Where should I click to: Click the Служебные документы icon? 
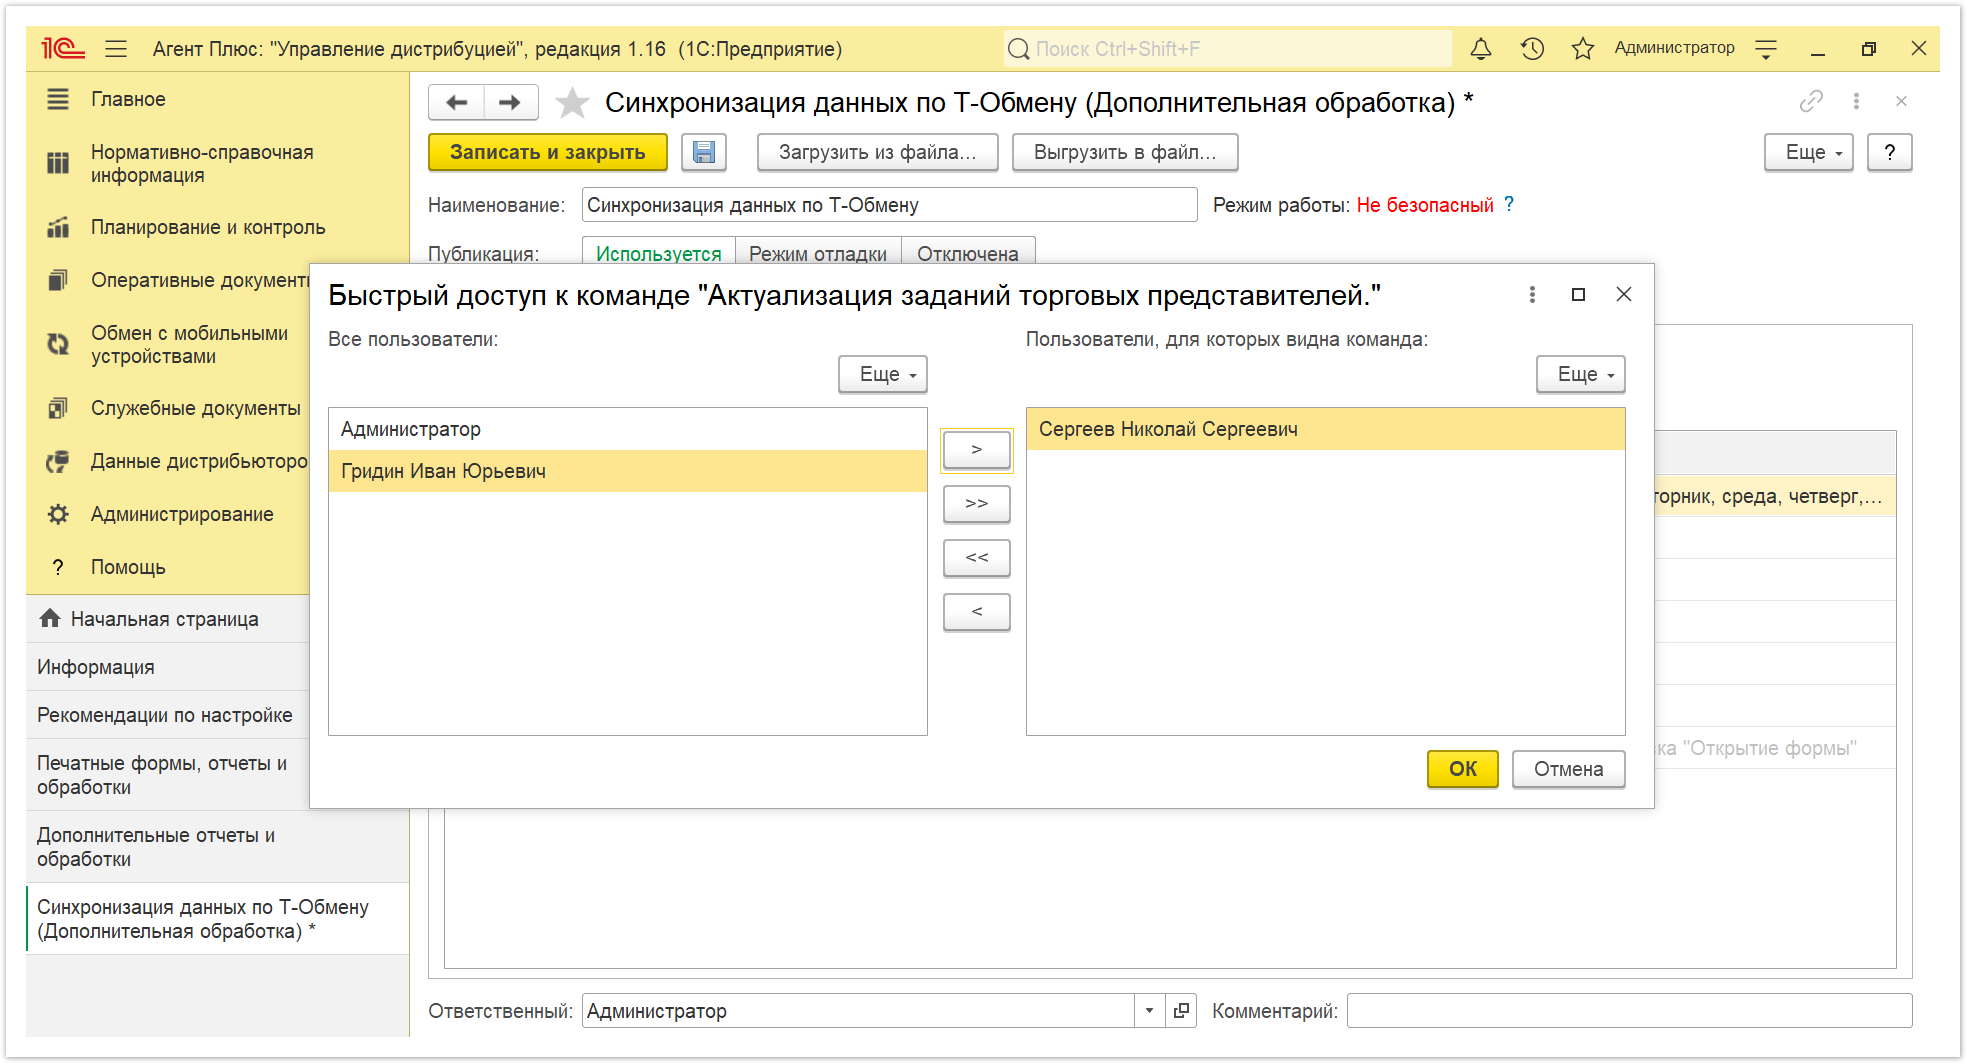pyautogui.click(x=58, y=408)
